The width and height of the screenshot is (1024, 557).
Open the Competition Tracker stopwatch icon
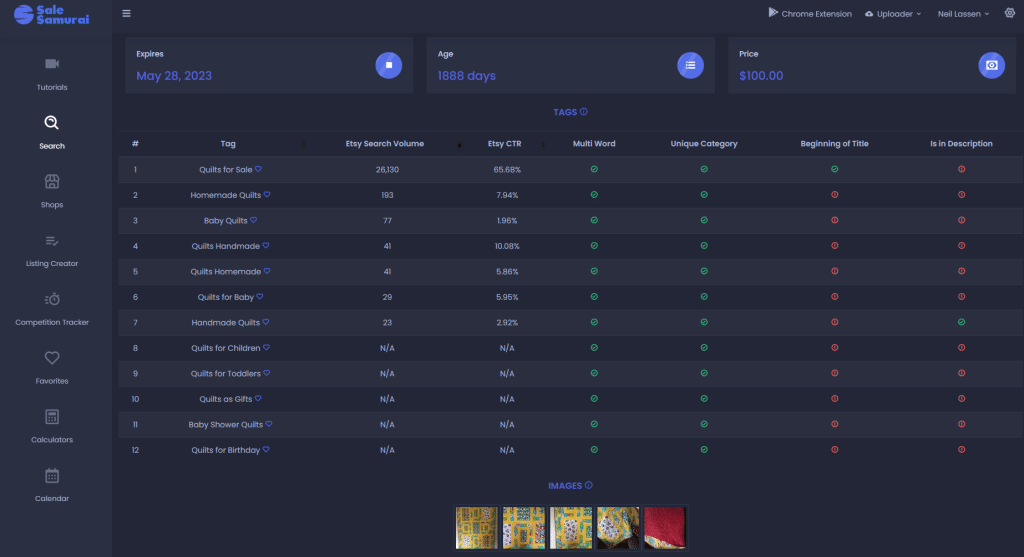click(52, 299)
